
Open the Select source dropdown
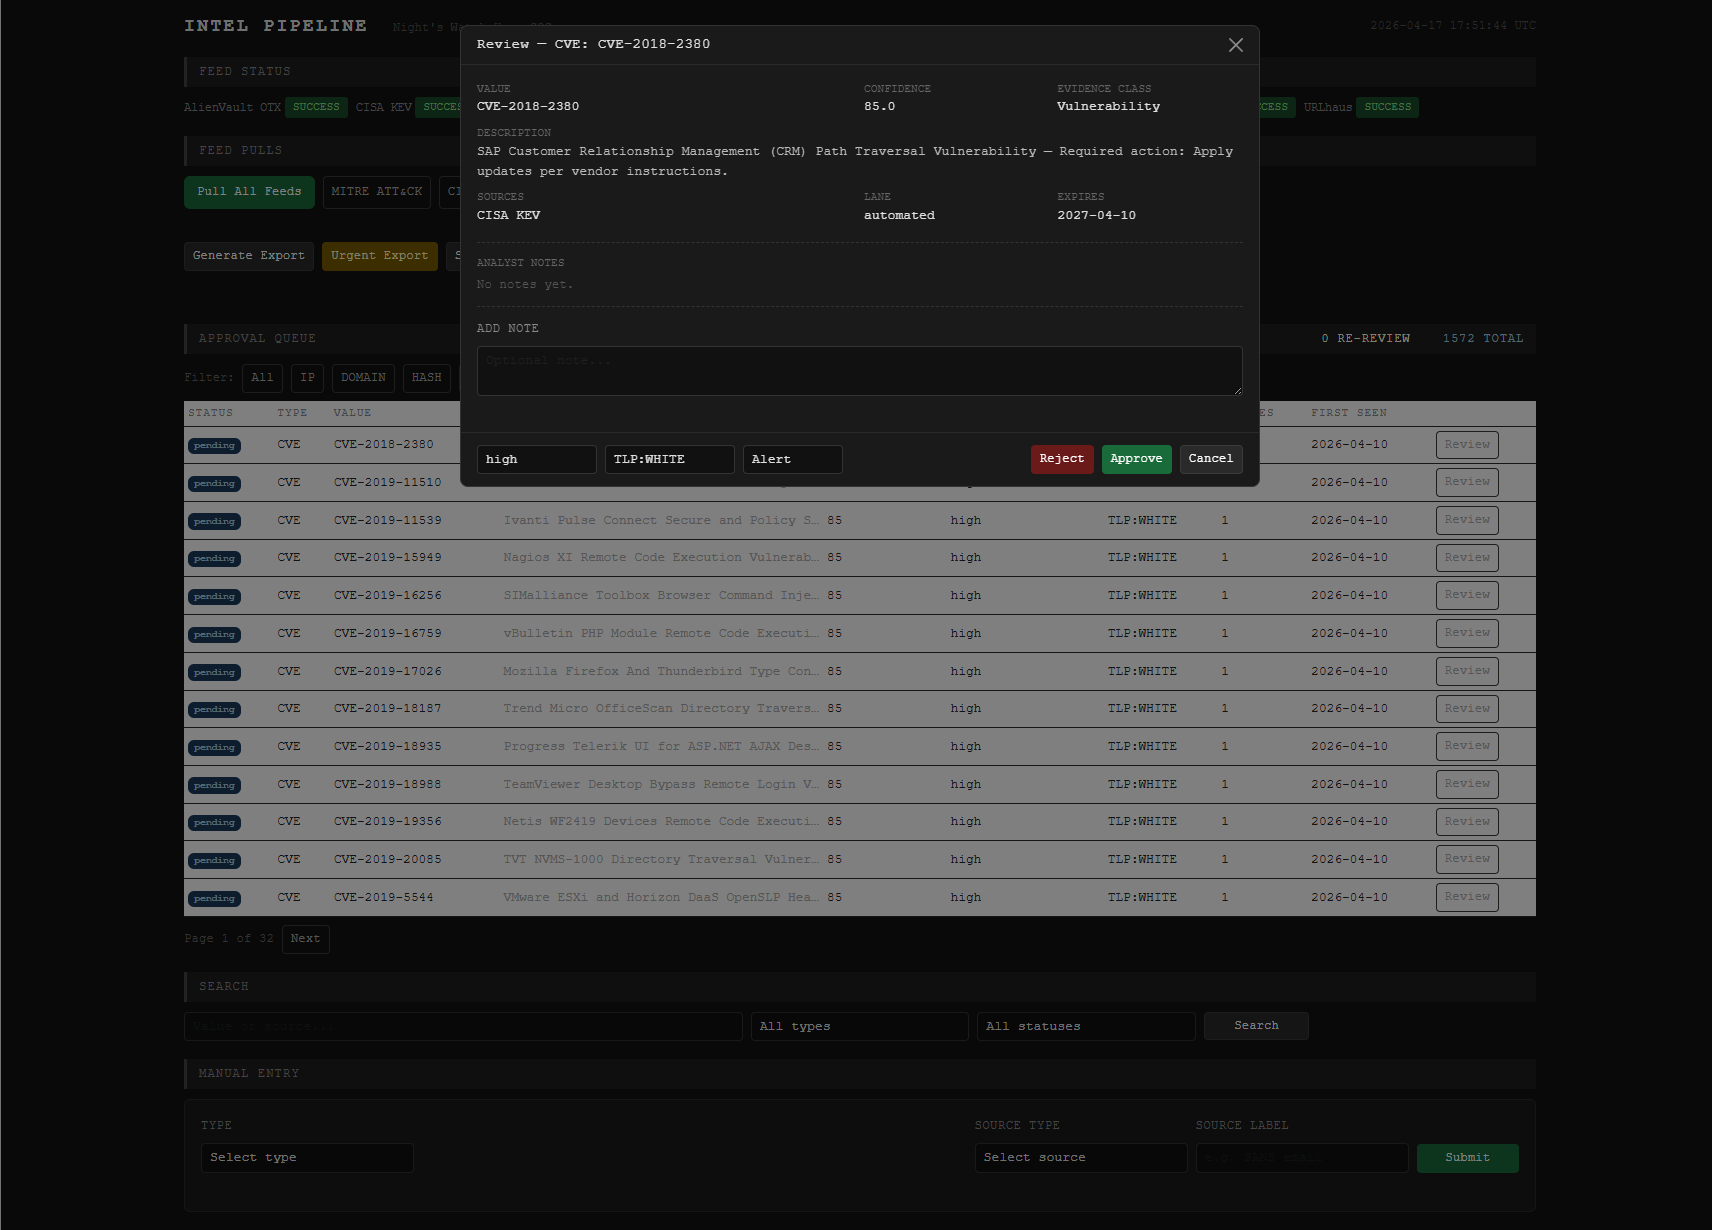[1081, 1158]
